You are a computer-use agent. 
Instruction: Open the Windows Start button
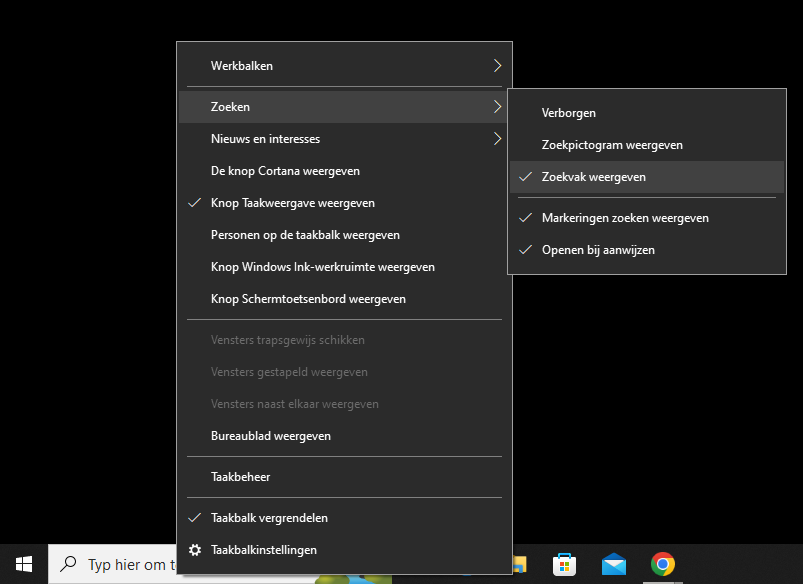[24, 564]
